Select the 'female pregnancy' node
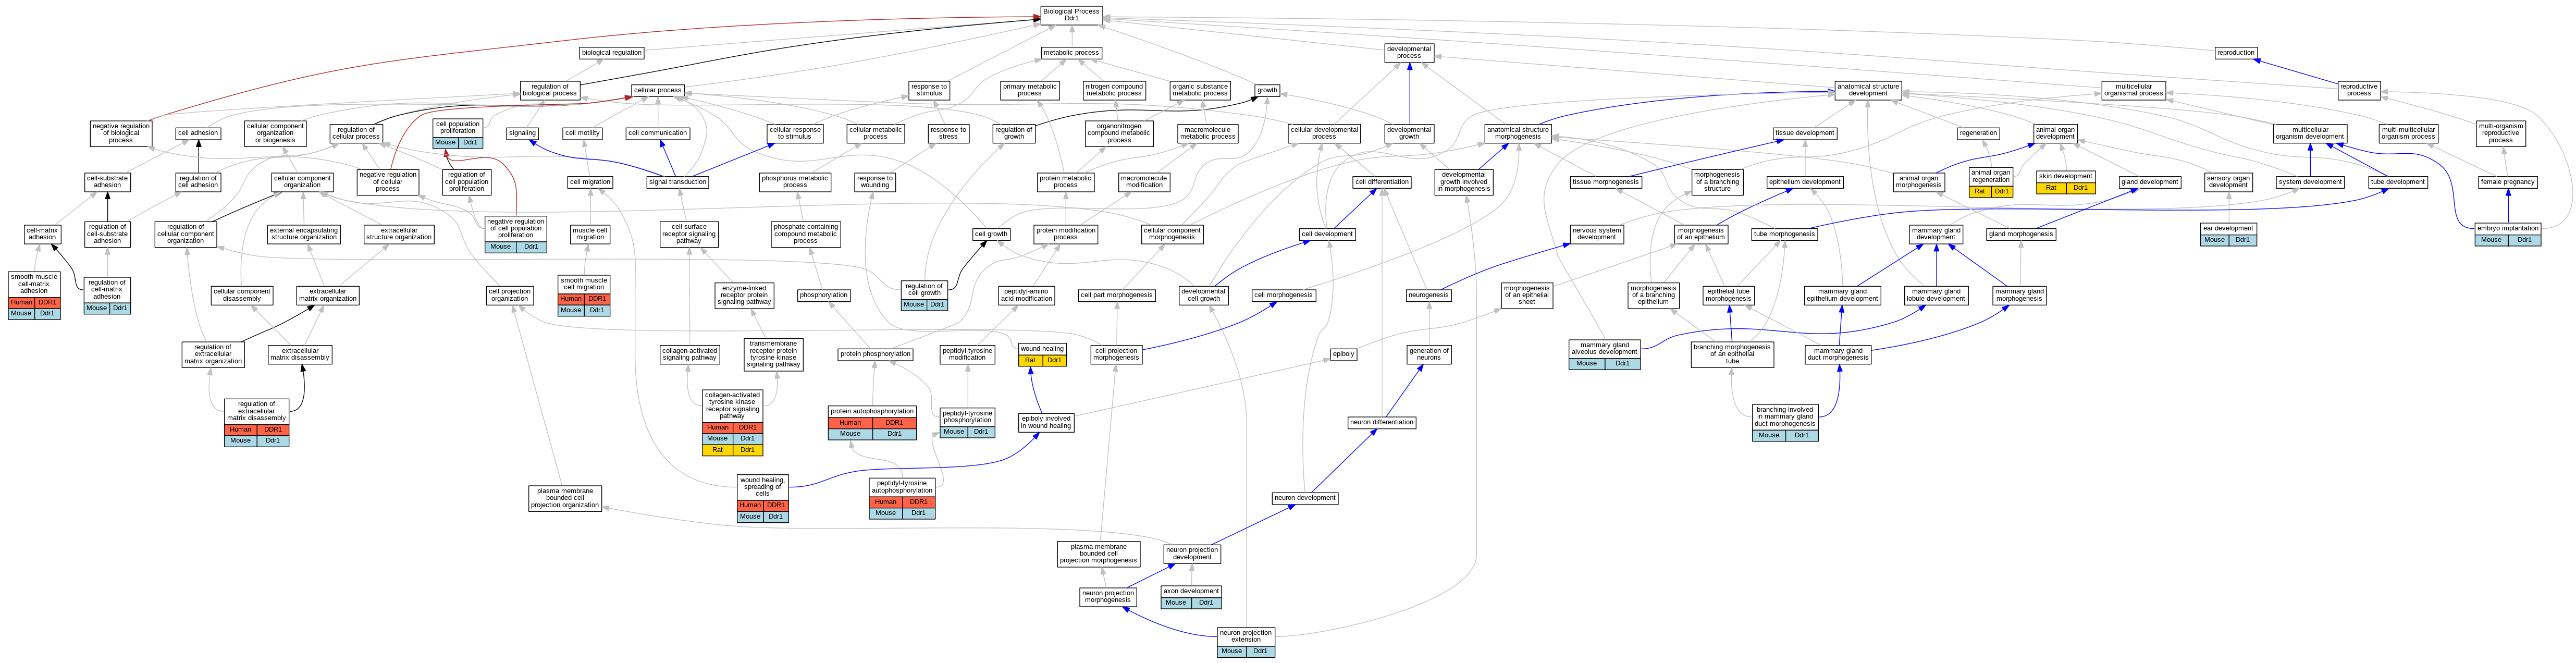Screen dimensions: 2576x663 point(2507,182)
